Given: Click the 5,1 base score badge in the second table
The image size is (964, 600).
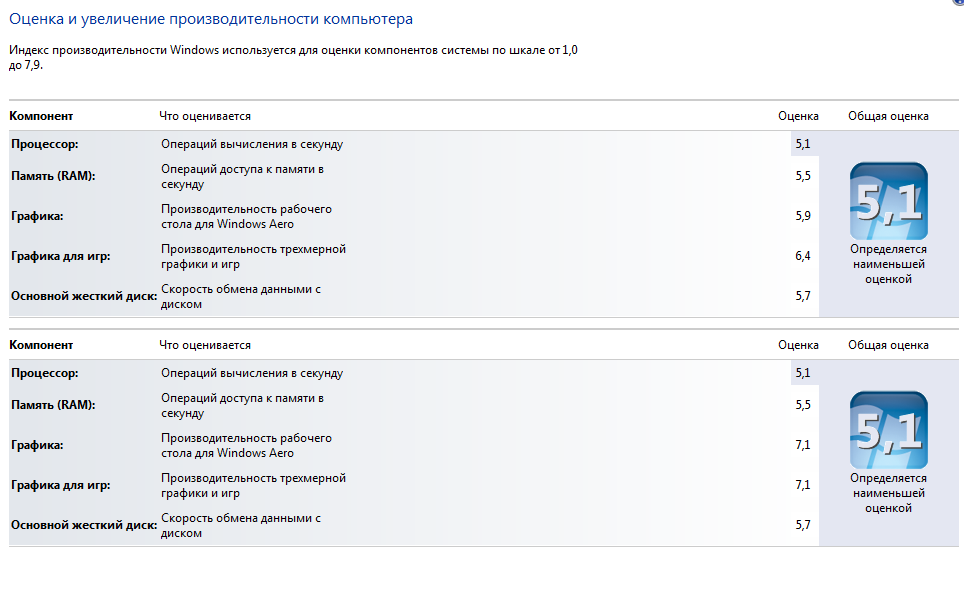Looking at the screenshot, I should point(888,430).
